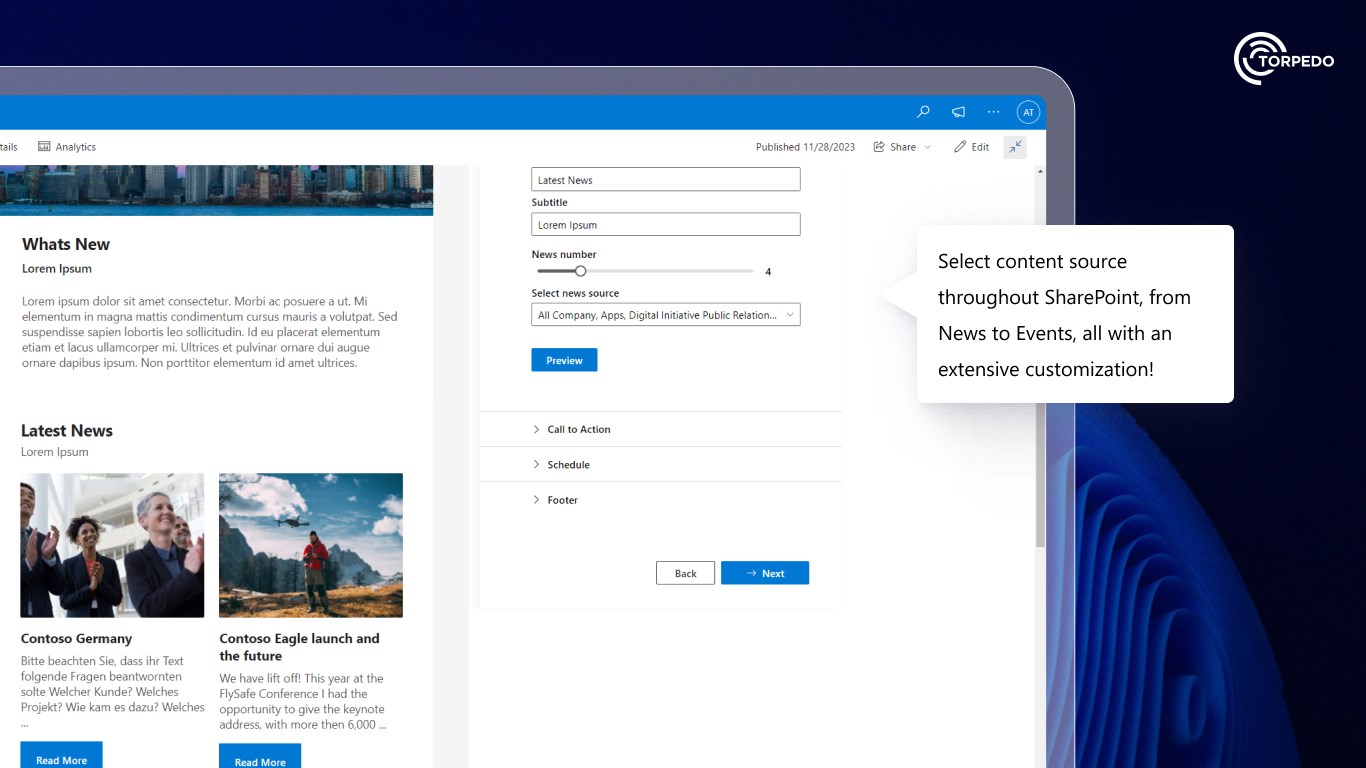
Task: Click the collapse arrows icon
Action: point(1015,147)
